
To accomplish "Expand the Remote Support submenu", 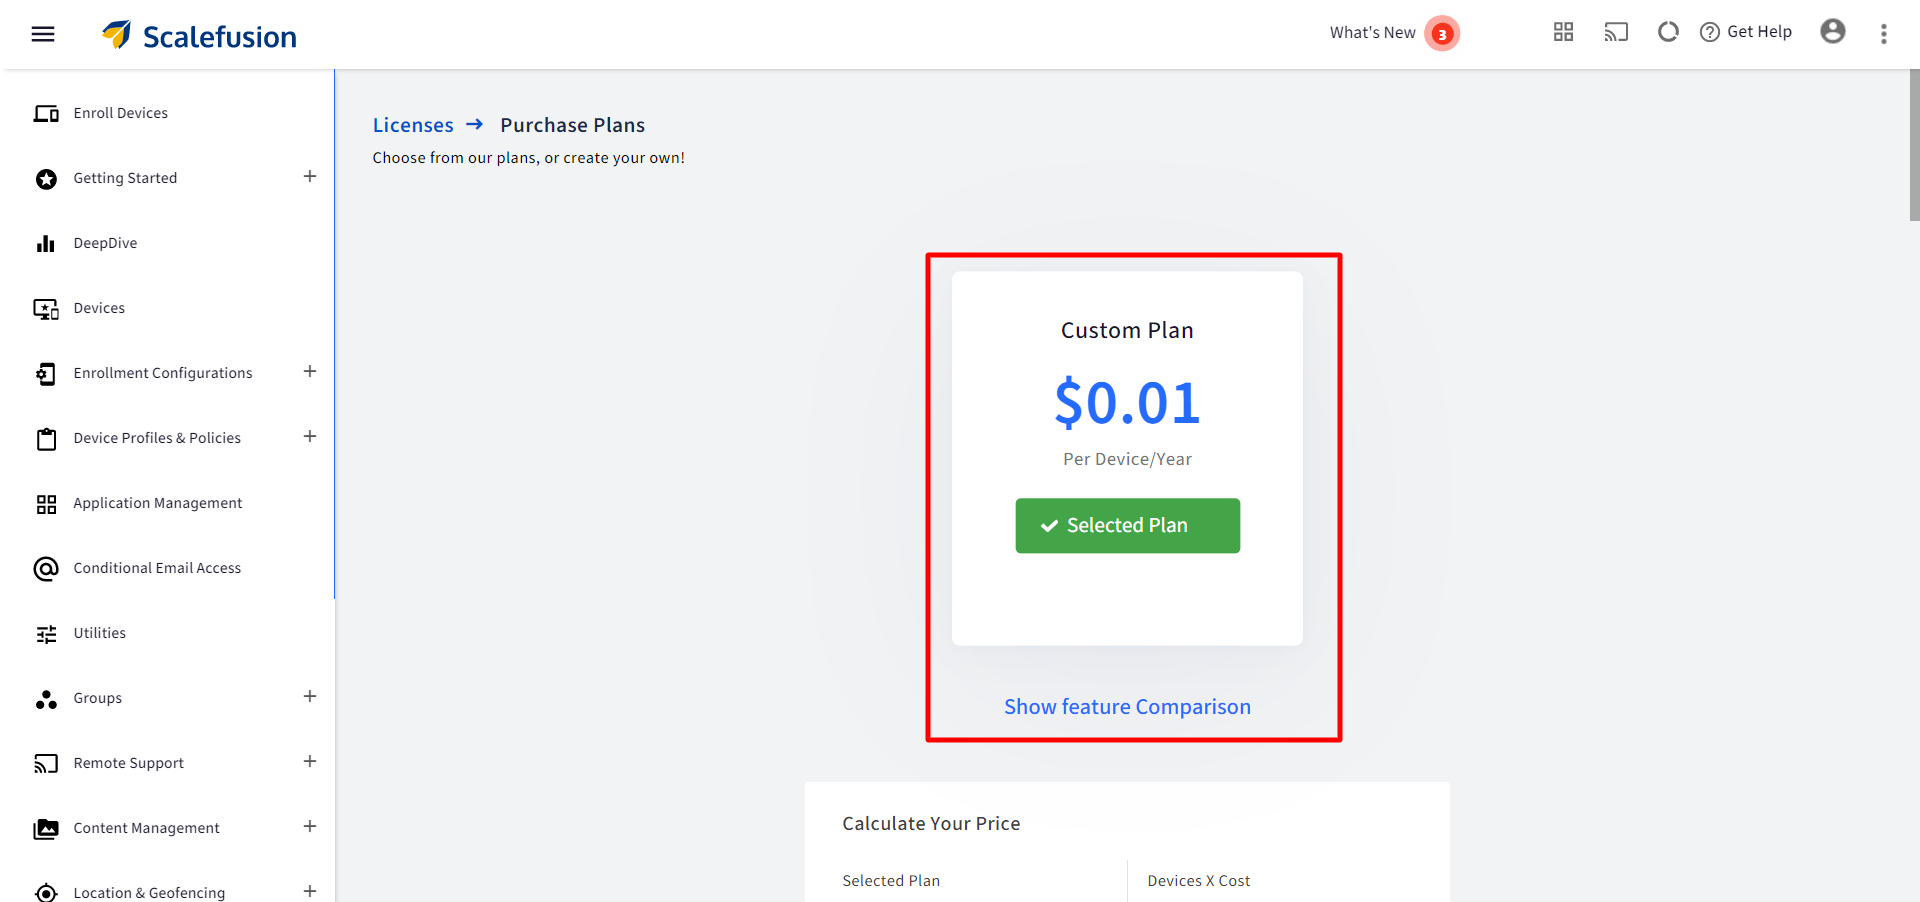I will pos(310,762).
